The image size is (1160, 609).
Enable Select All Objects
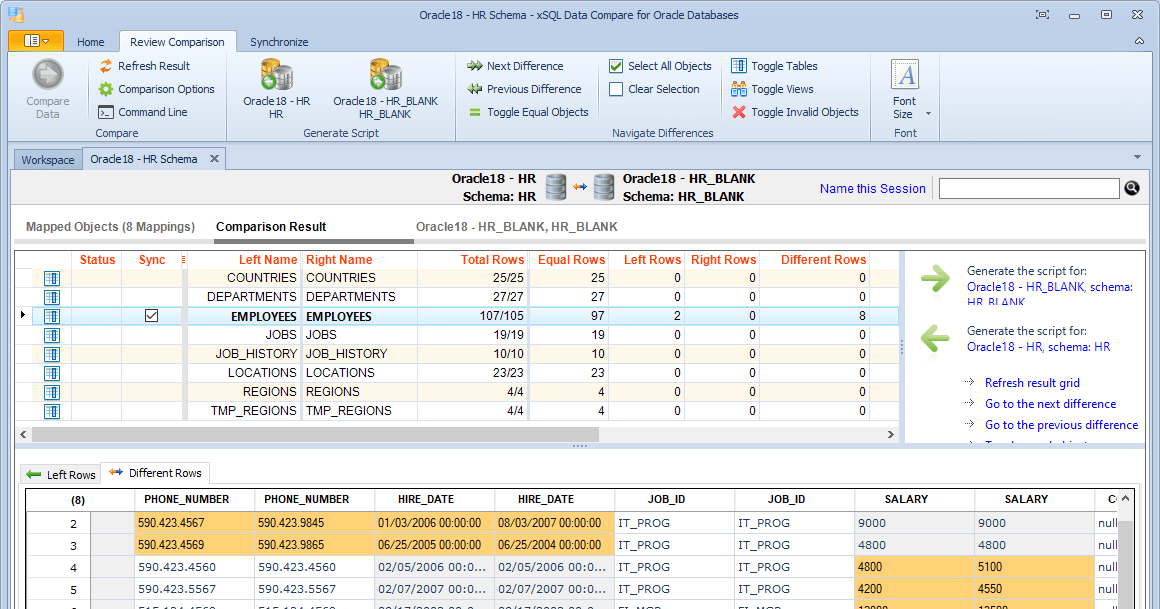(x=616, y=64)
